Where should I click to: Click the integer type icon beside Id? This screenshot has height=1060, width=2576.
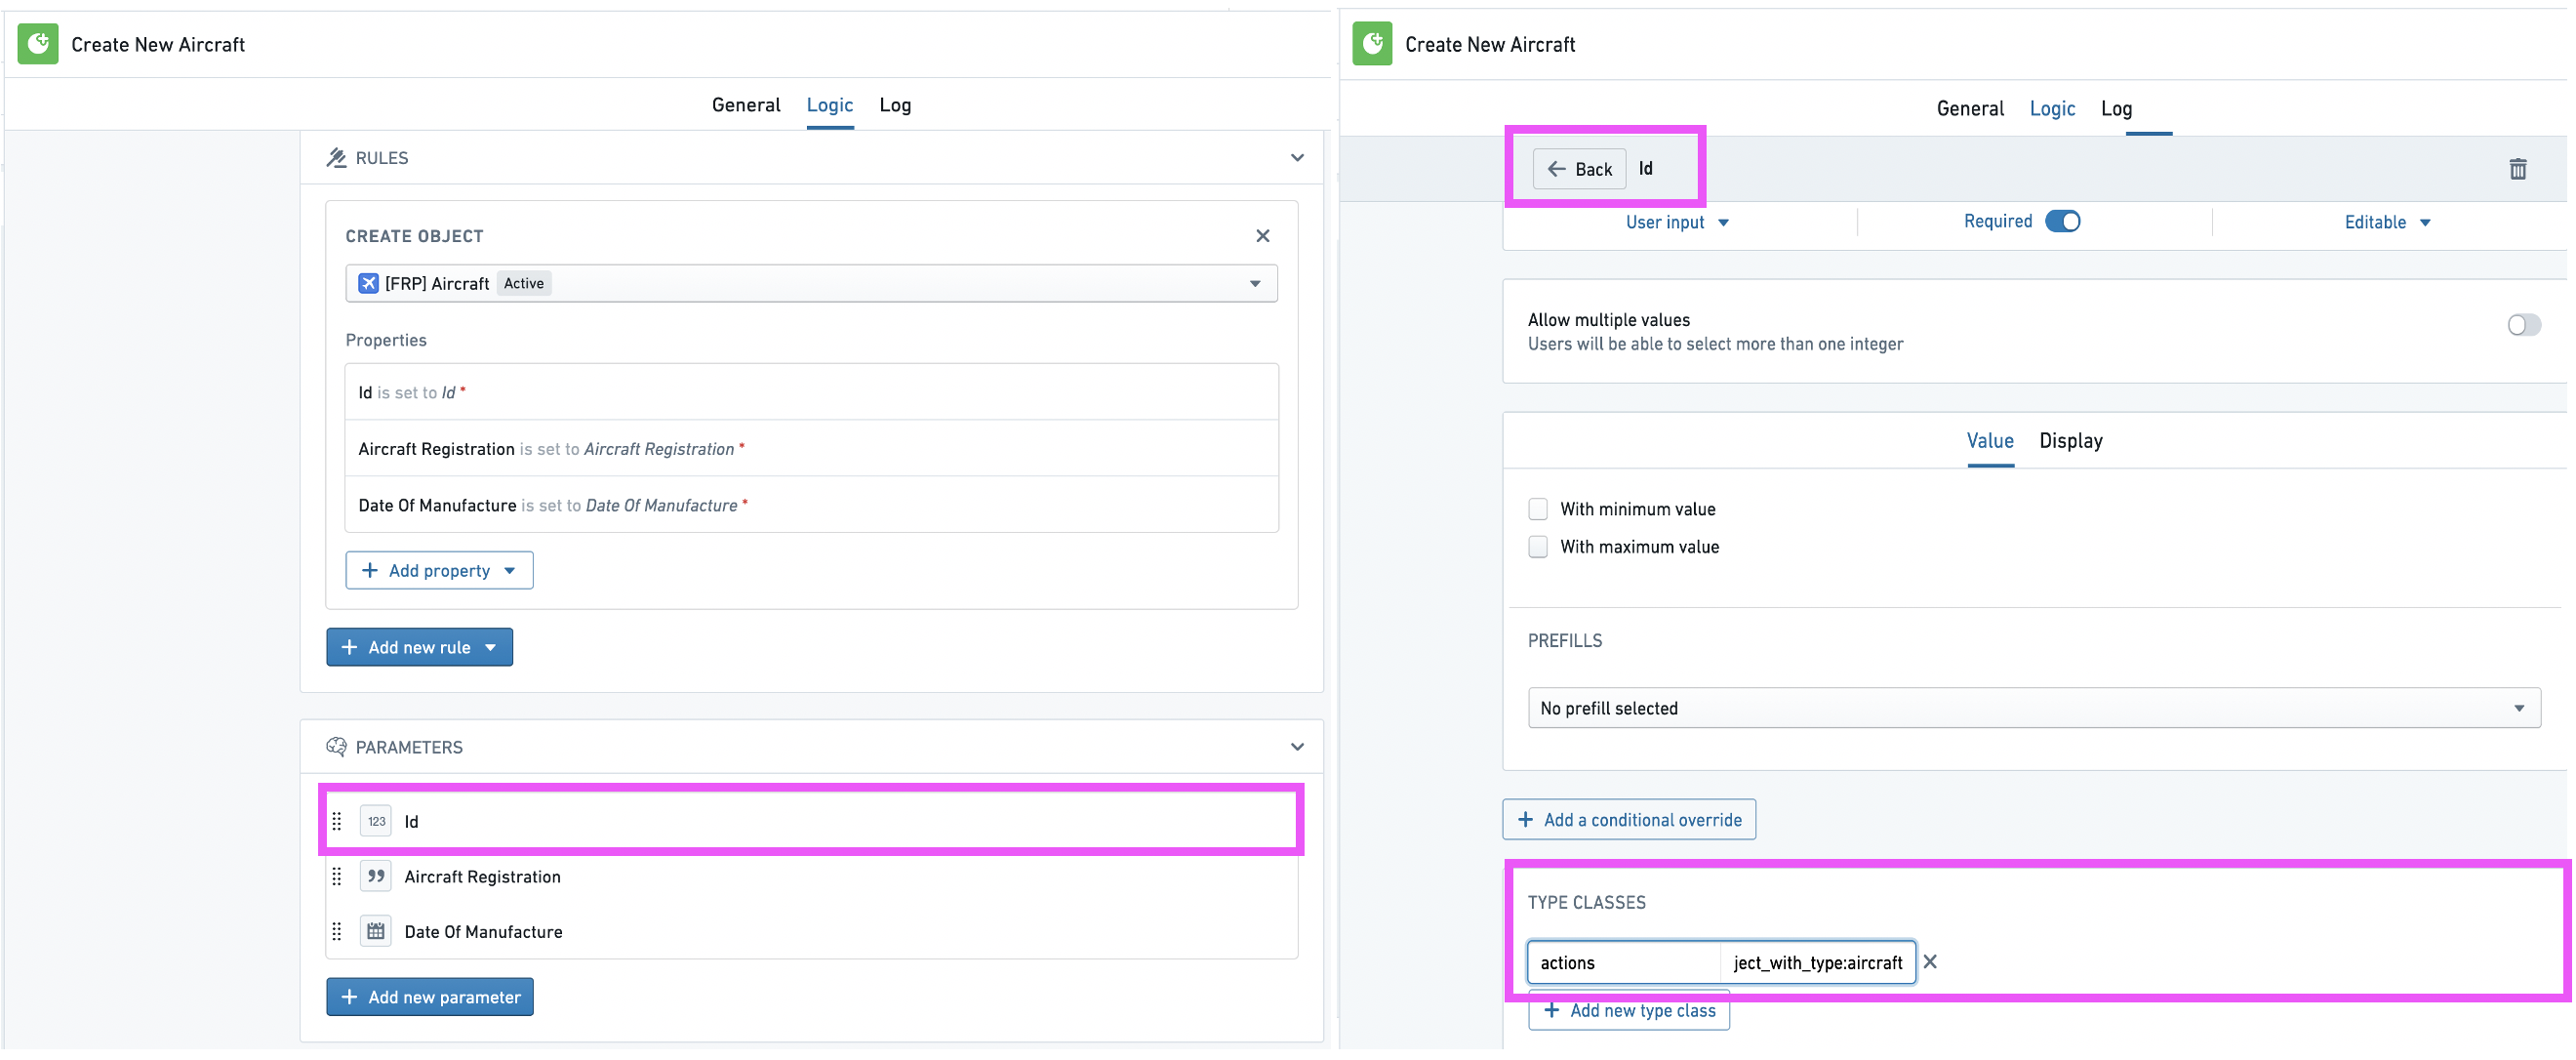point(376,821)
